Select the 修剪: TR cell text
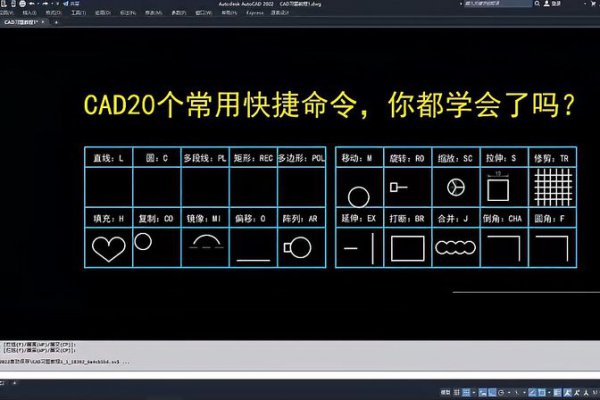600x400 pixels. tap(551, 158)
